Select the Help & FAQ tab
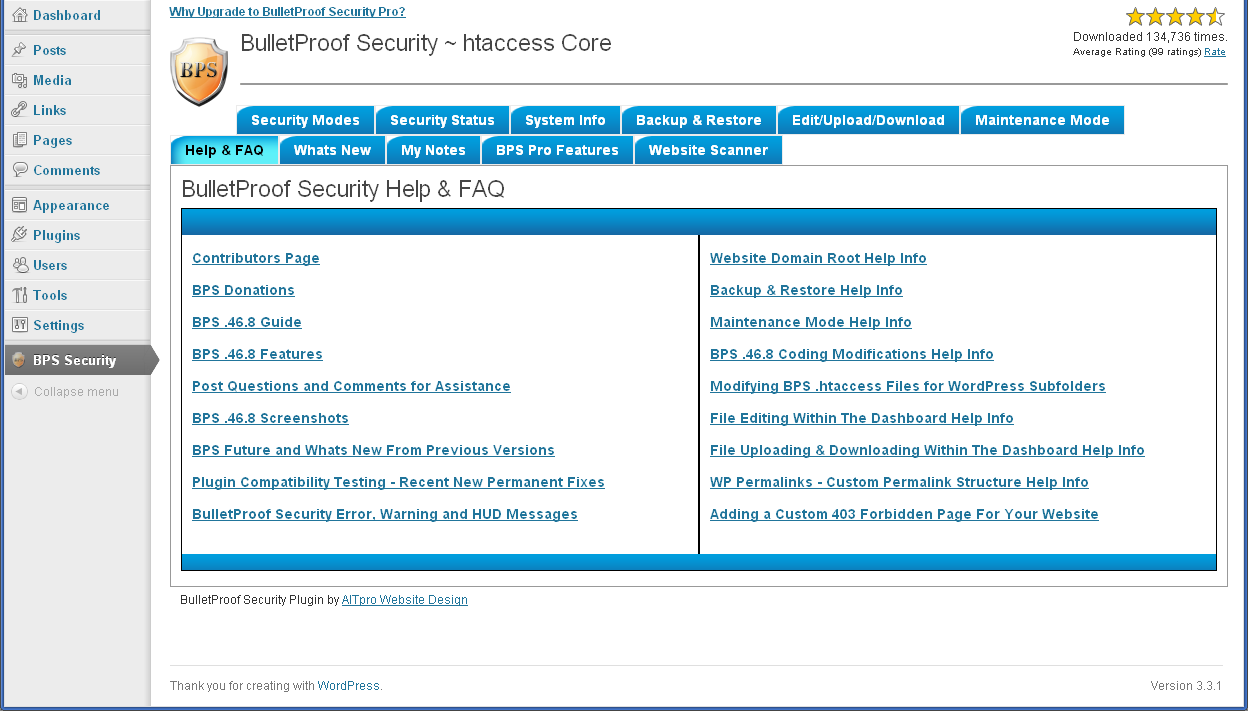This screenshot has height=711, width=1248. [x=224, y=150]
